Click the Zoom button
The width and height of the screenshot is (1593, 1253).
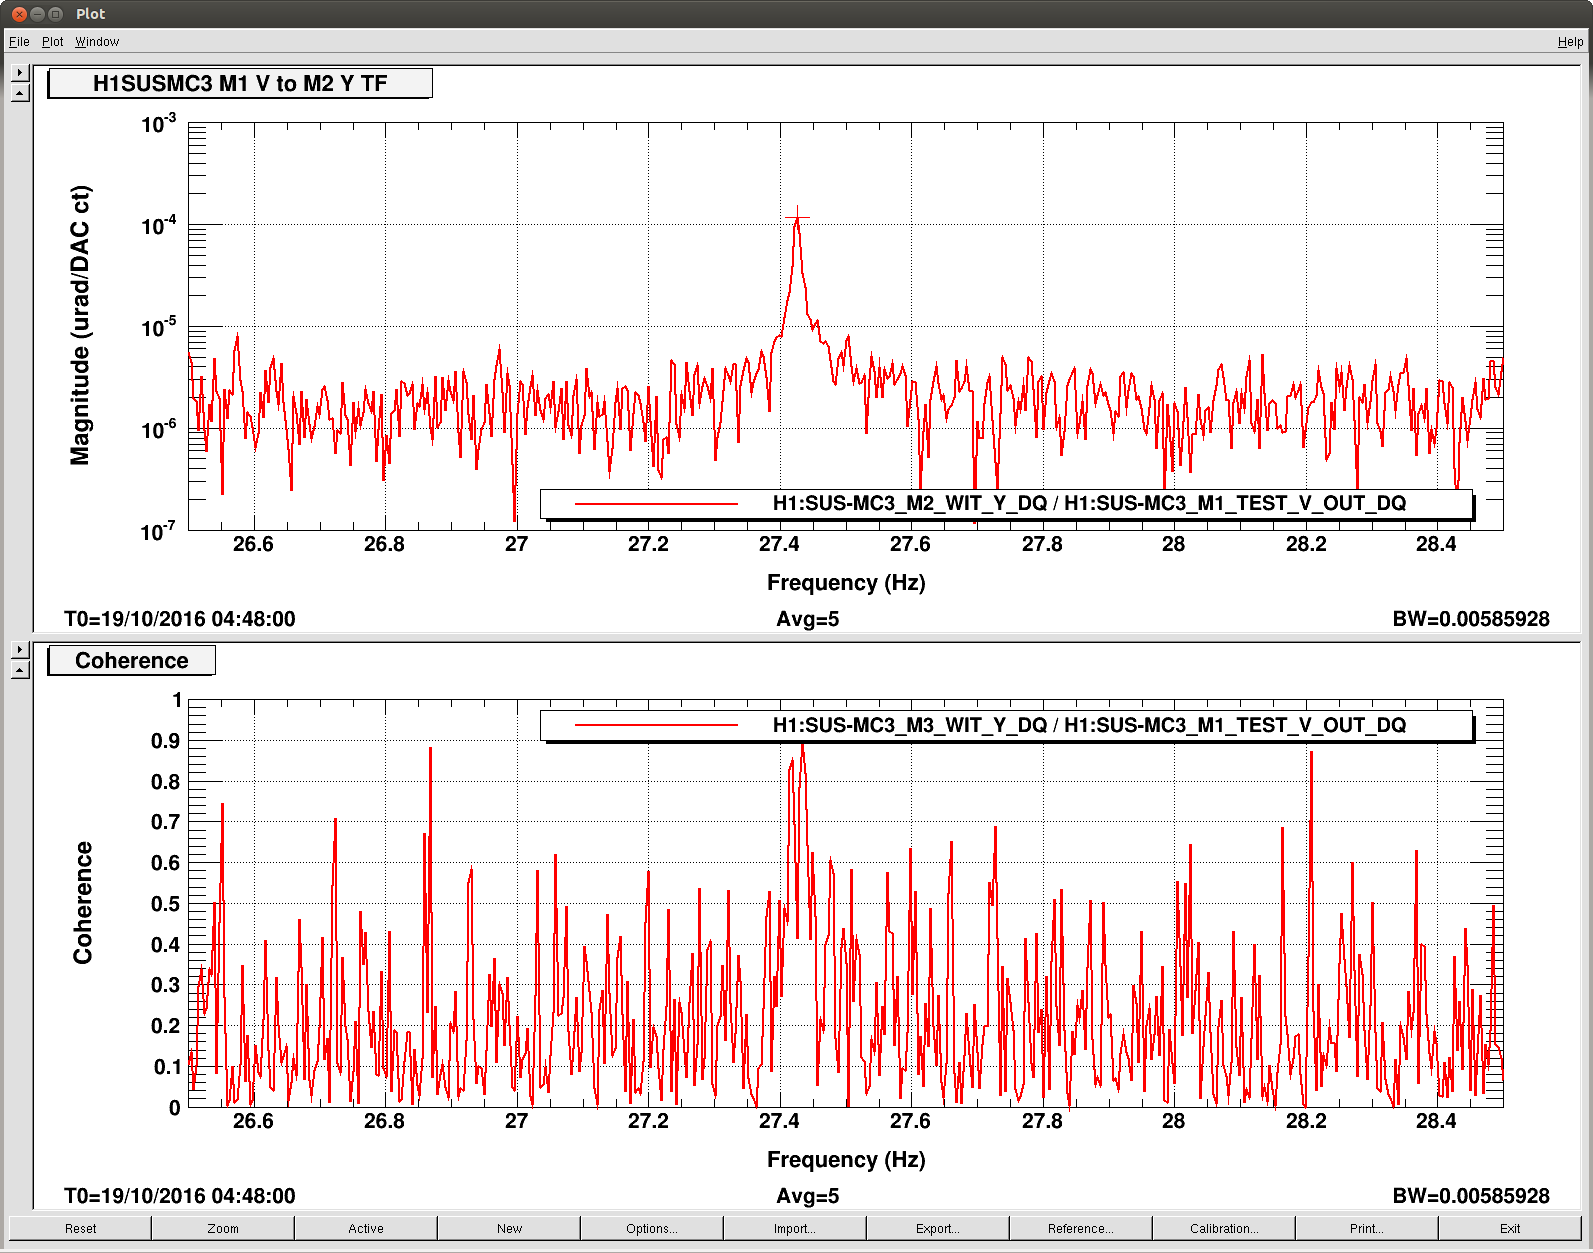(223, 1228)
